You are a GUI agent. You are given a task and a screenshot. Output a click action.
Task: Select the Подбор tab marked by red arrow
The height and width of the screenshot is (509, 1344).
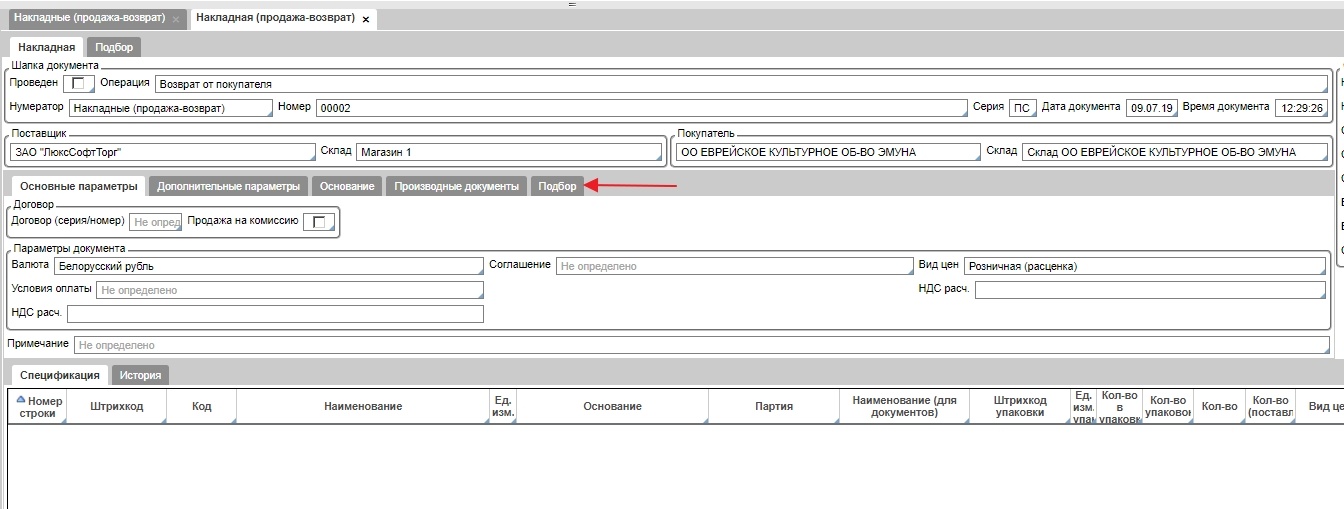tap(557, 186)
